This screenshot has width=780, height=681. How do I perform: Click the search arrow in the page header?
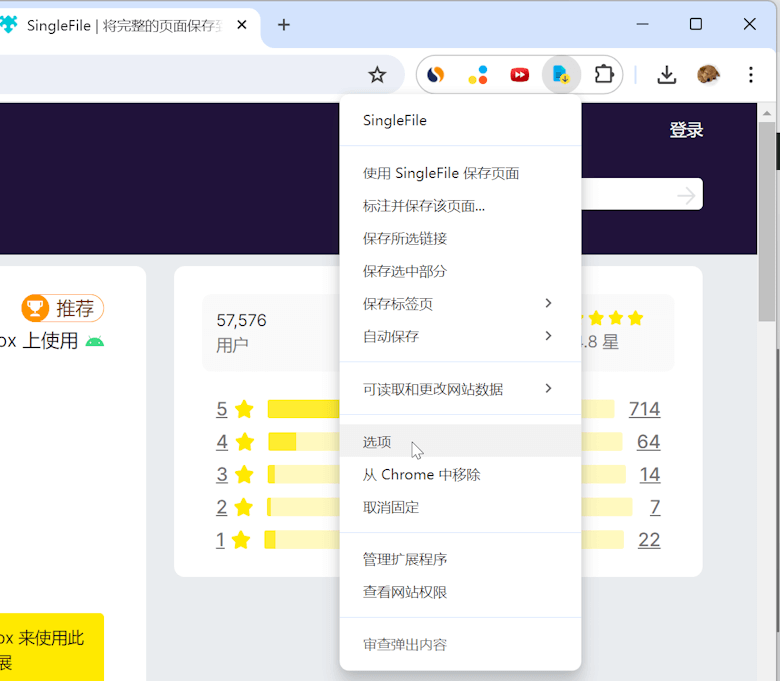pos(686,195)
